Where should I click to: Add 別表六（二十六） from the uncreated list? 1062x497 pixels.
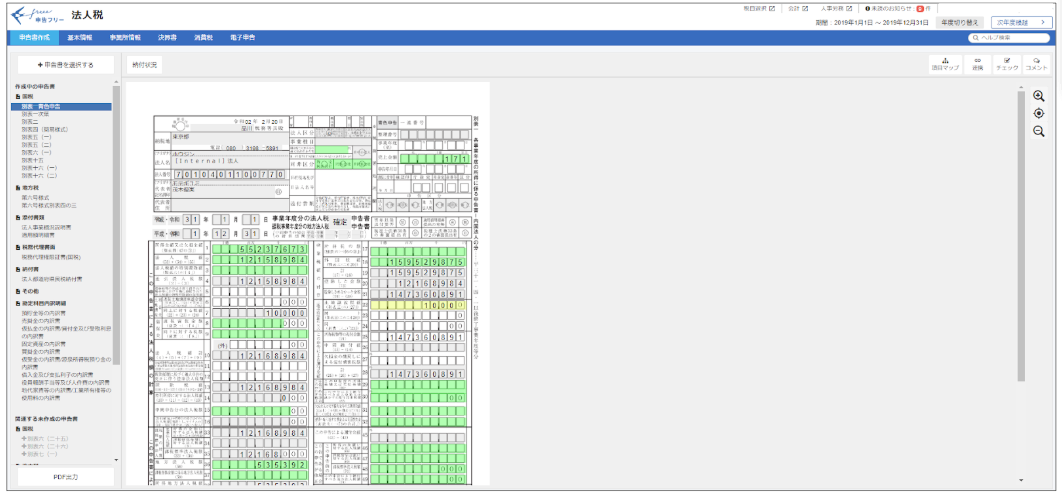click(44, 446)
